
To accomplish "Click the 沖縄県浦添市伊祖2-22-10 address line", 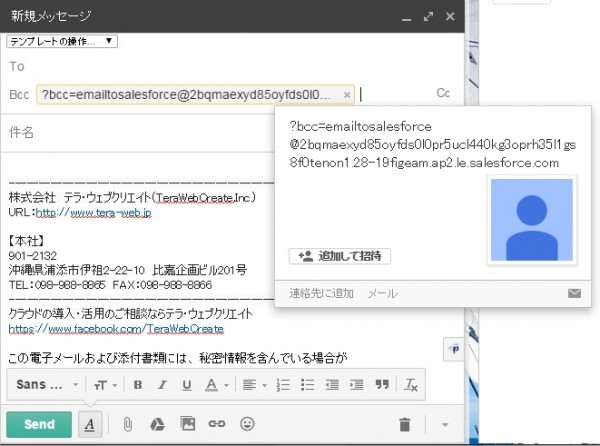I will point(127,270).
